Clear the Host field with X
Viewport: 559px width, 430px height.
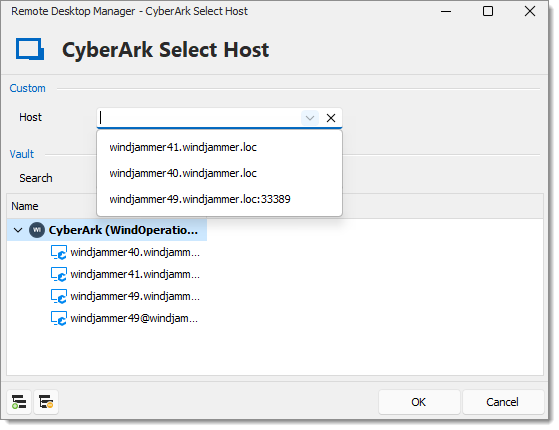[331, 118]
